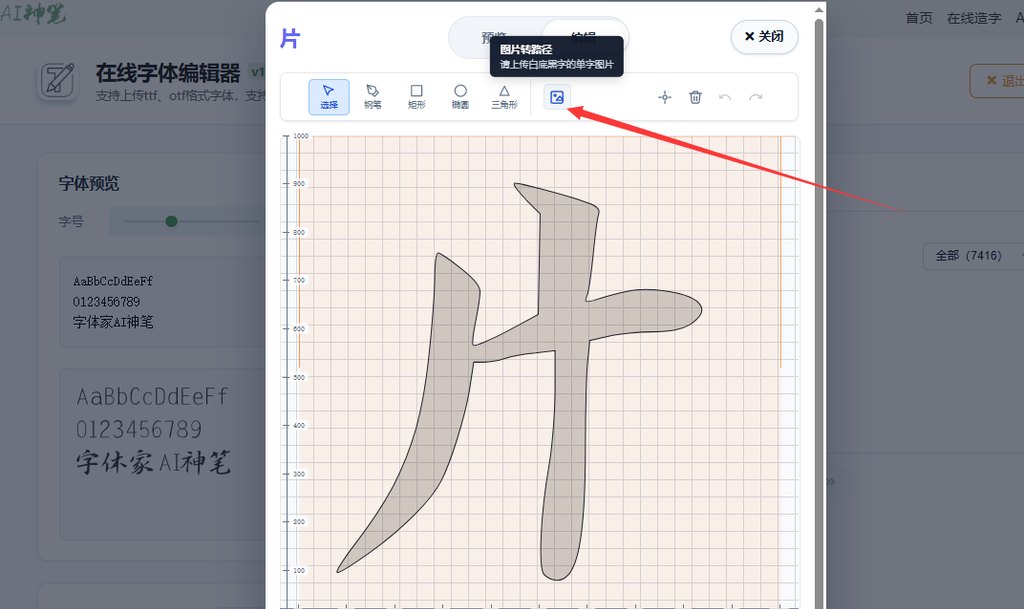The width and height of the screenshot is (1024, 609).
Task: Click the trash delete icon
Action: click(695, 97)
